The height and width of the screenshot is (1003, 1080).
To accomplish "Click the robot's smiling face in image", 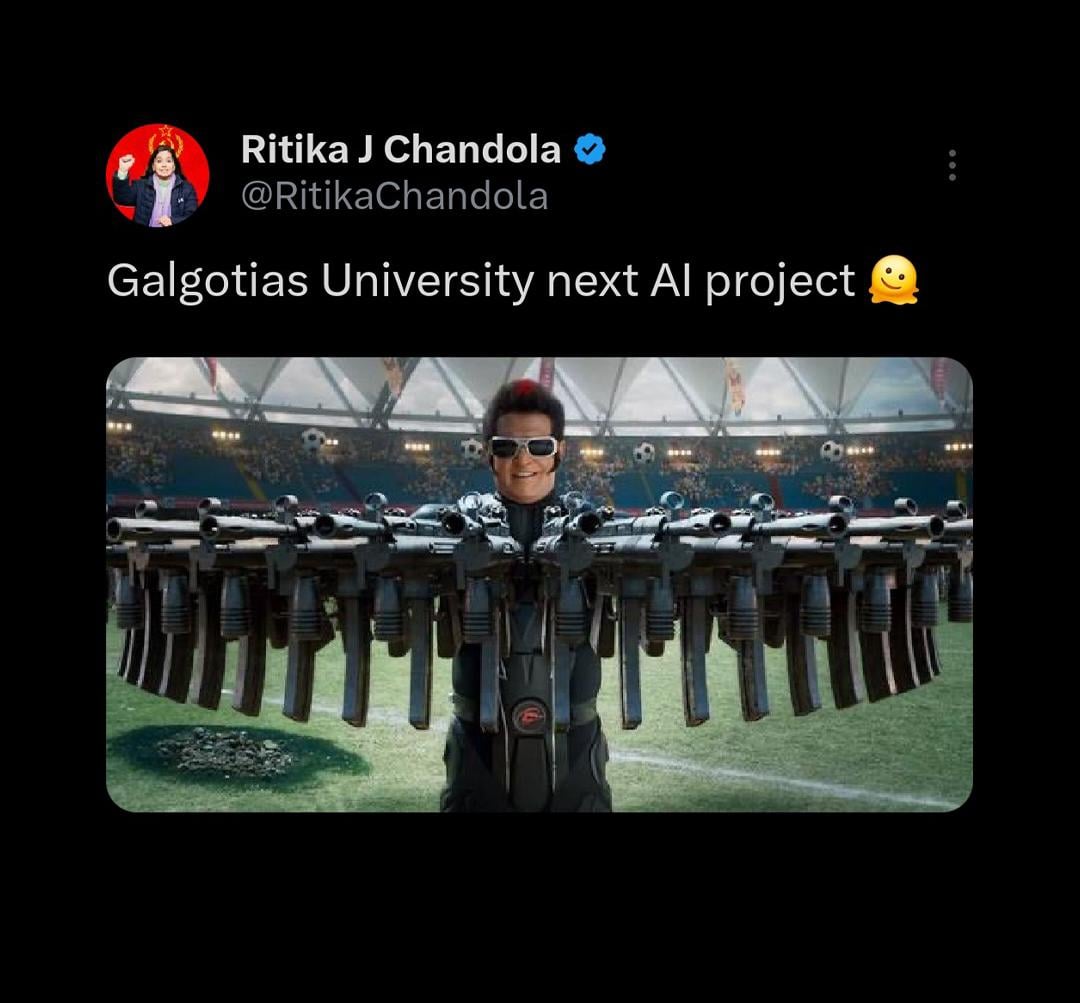I will coord(523,457).
